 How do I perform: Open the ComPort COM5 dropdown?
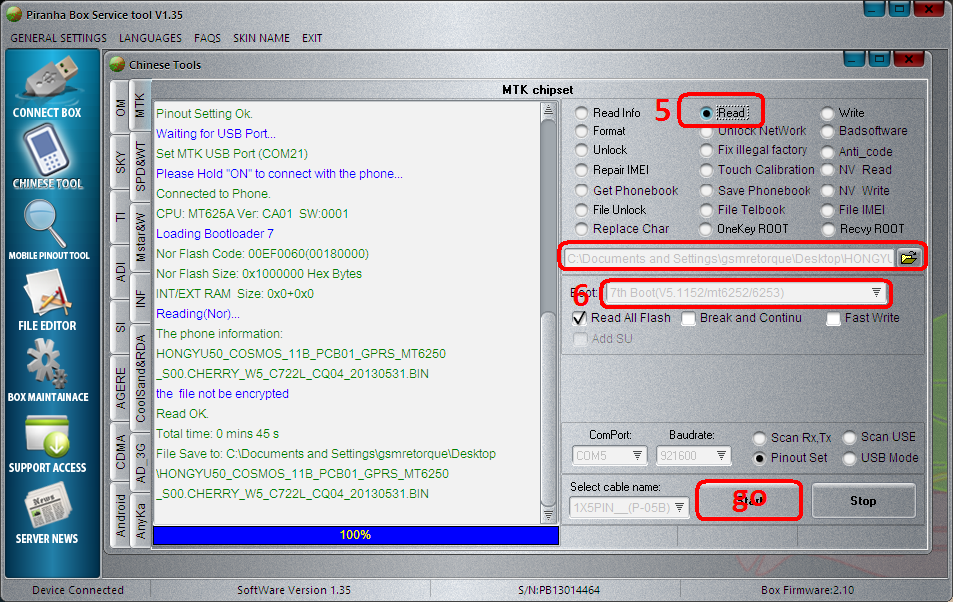click(637, 456)
